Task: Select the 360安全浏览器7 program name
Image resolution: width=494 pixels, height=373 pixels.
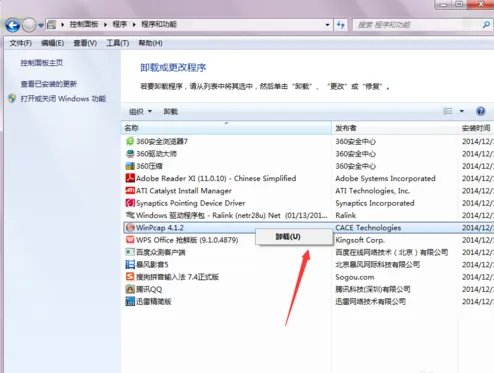Action: coord(162,141)
